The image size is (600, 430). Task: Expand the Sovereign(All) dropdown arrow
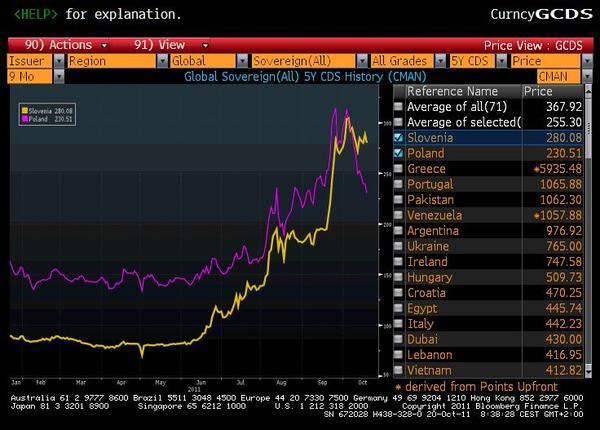(x=362, y=61)
